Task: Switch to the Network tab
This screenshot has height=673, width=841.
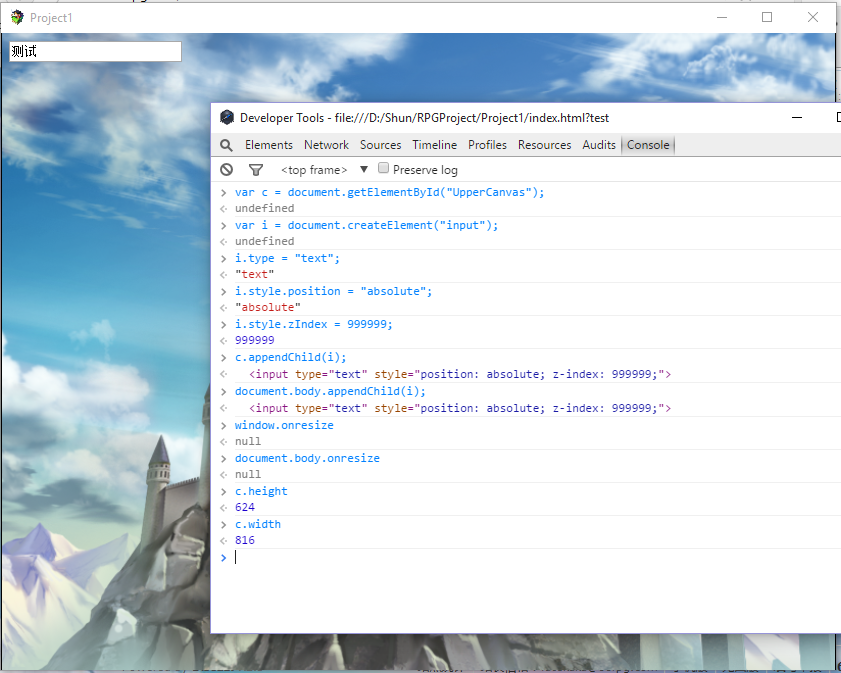Action: tap(326, 145)
